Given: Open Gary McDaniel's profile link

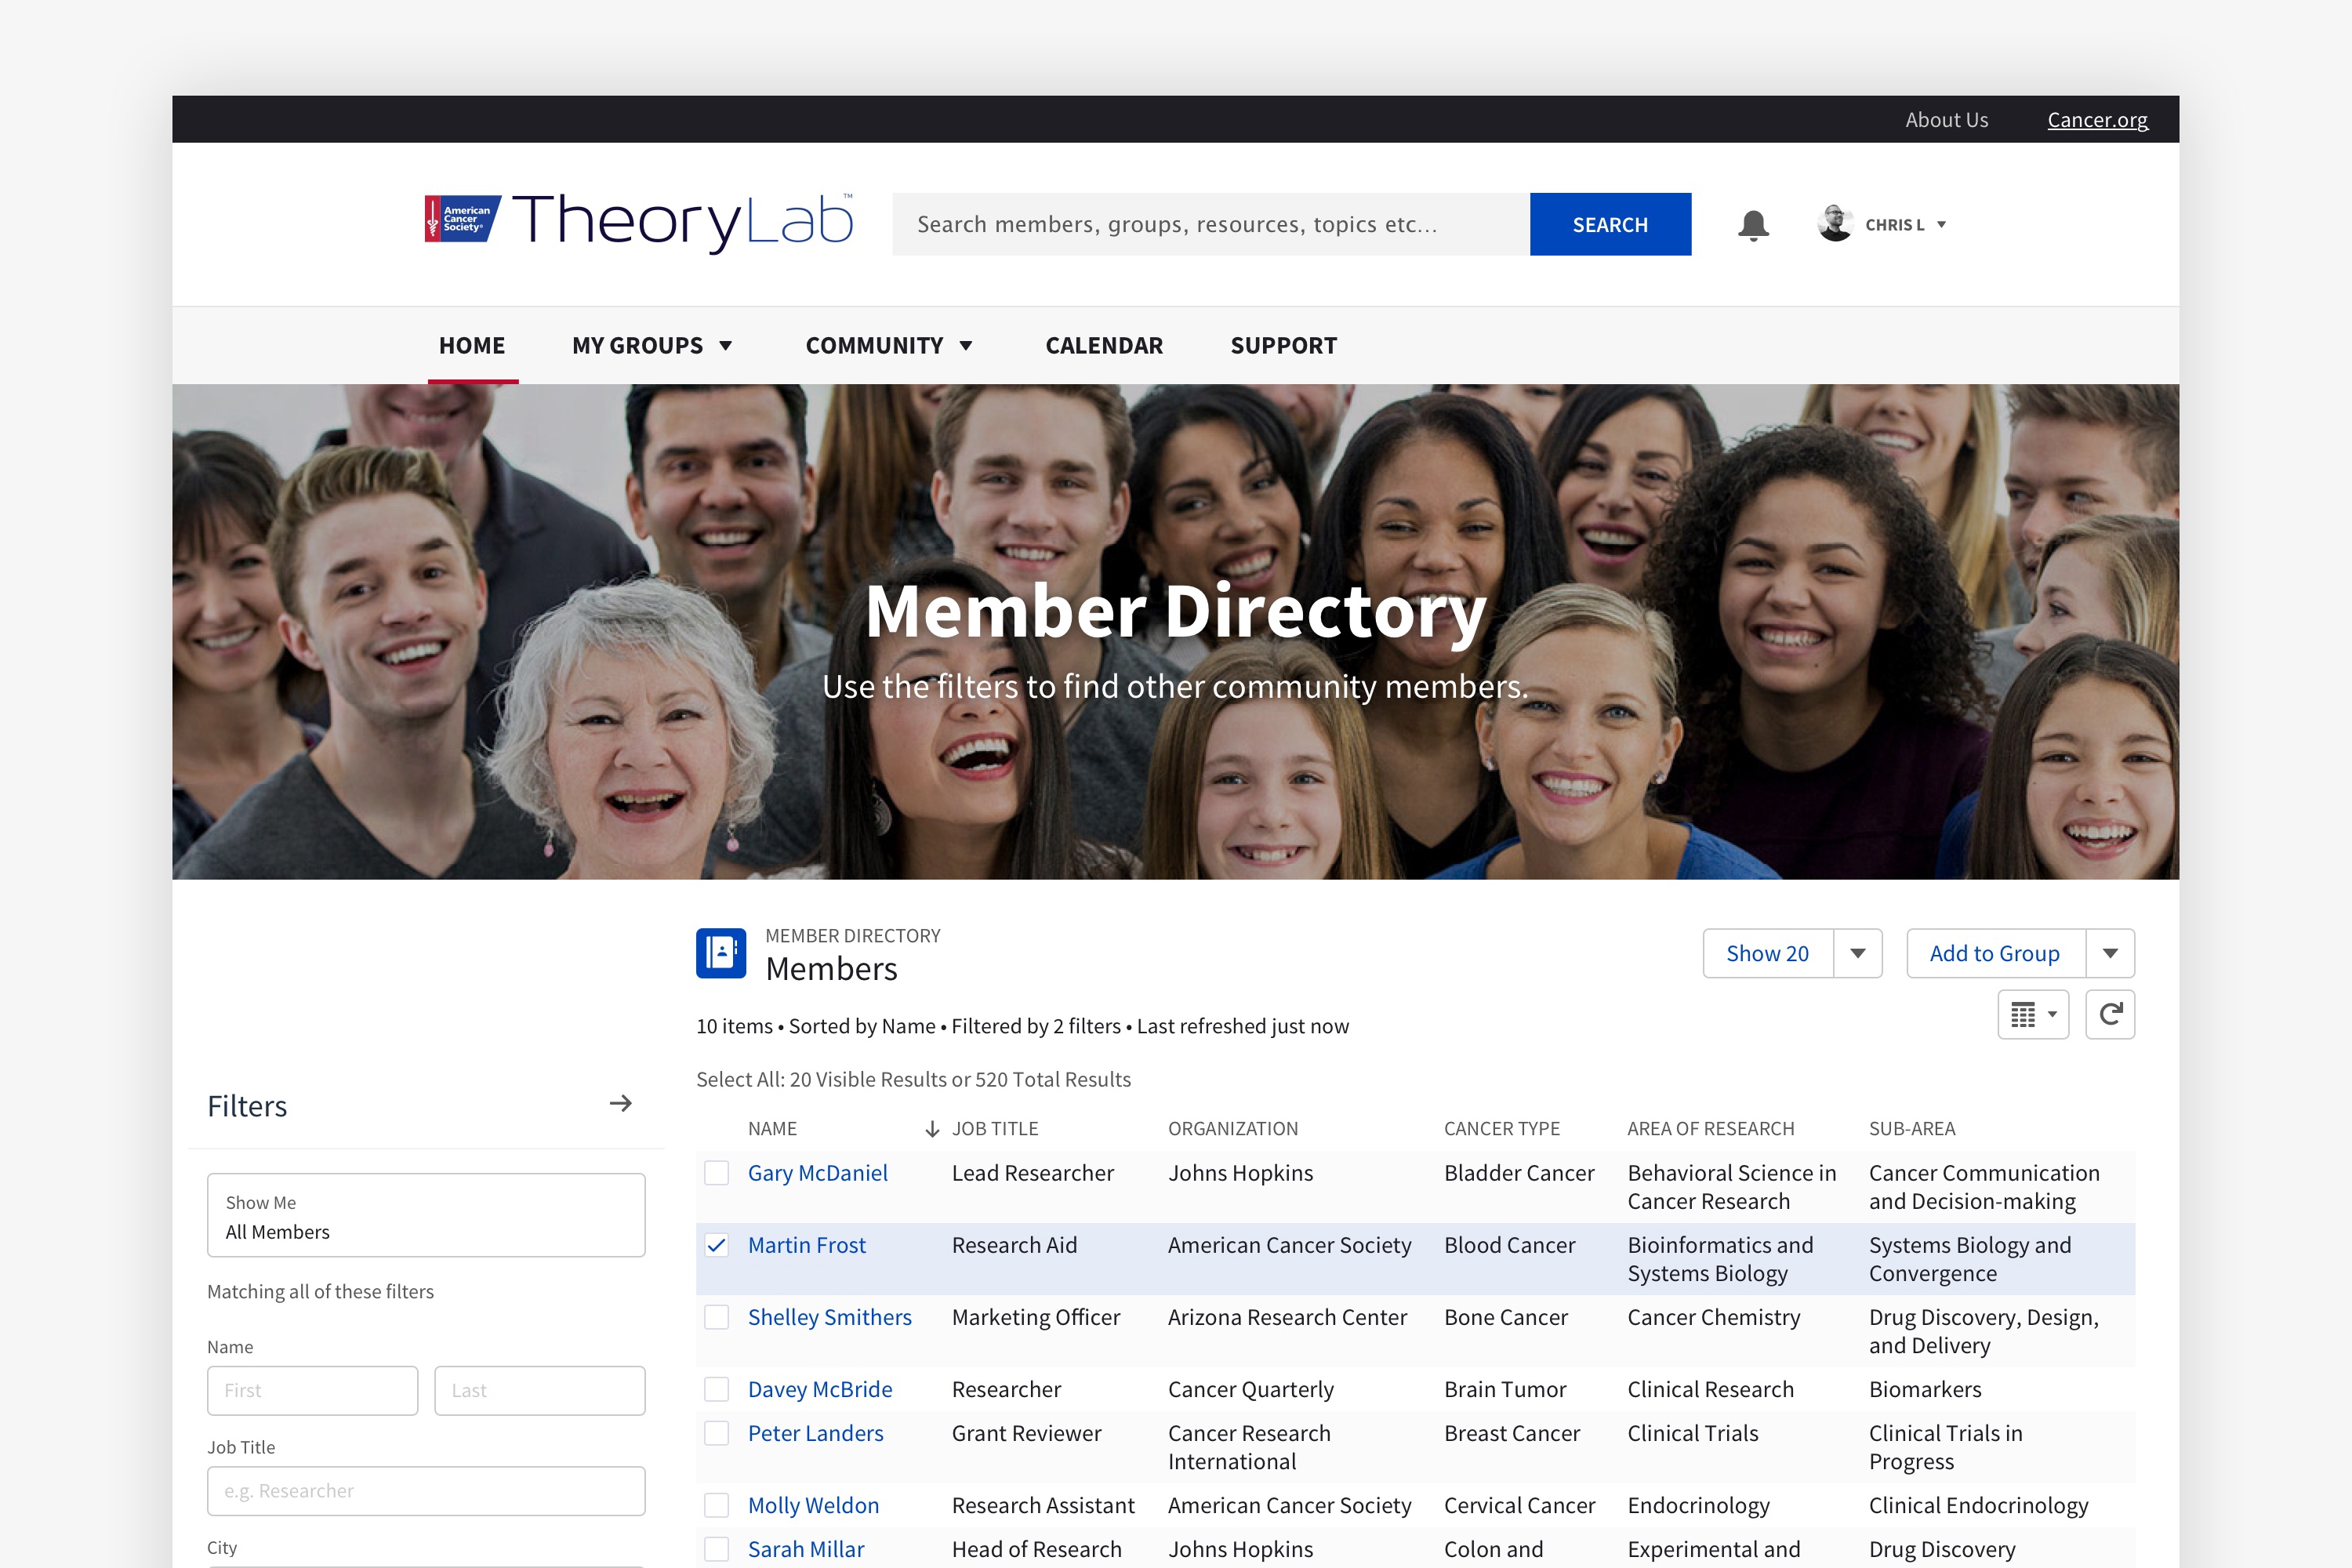Looking at the screenshot, I should click(x=817, y=1173).
